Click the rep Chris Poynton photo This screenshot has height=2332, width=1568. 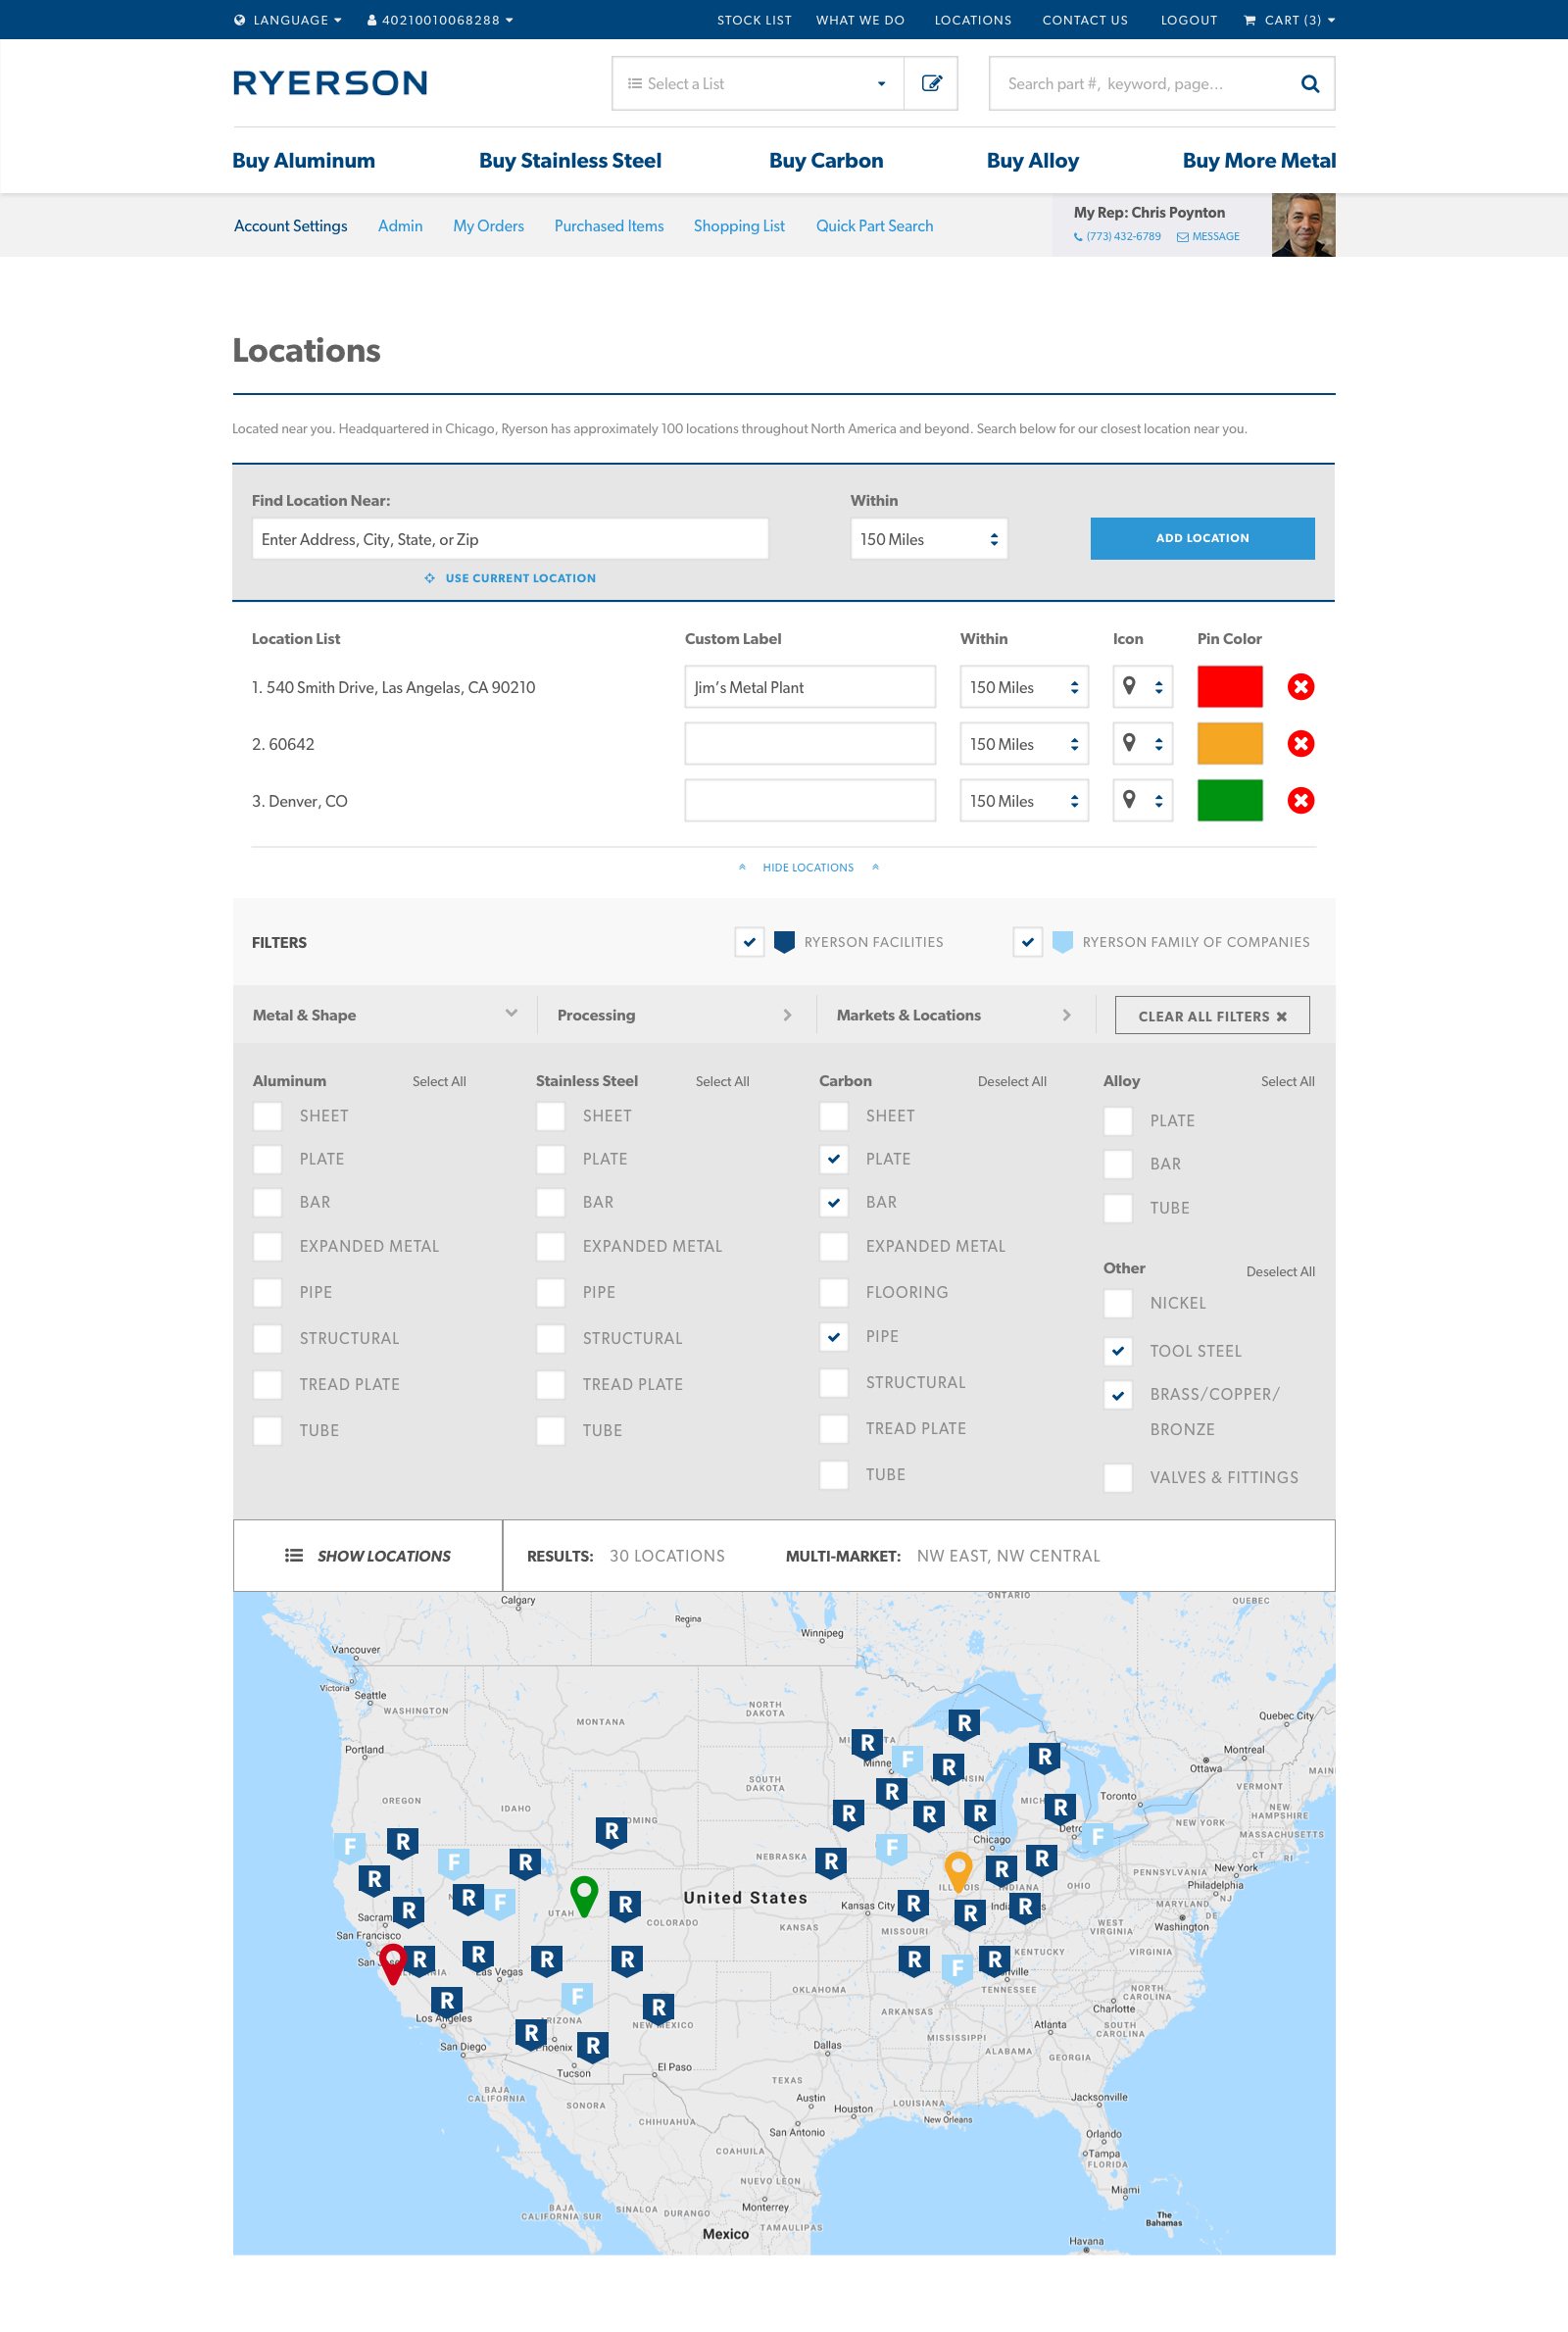click(1303, 225)
